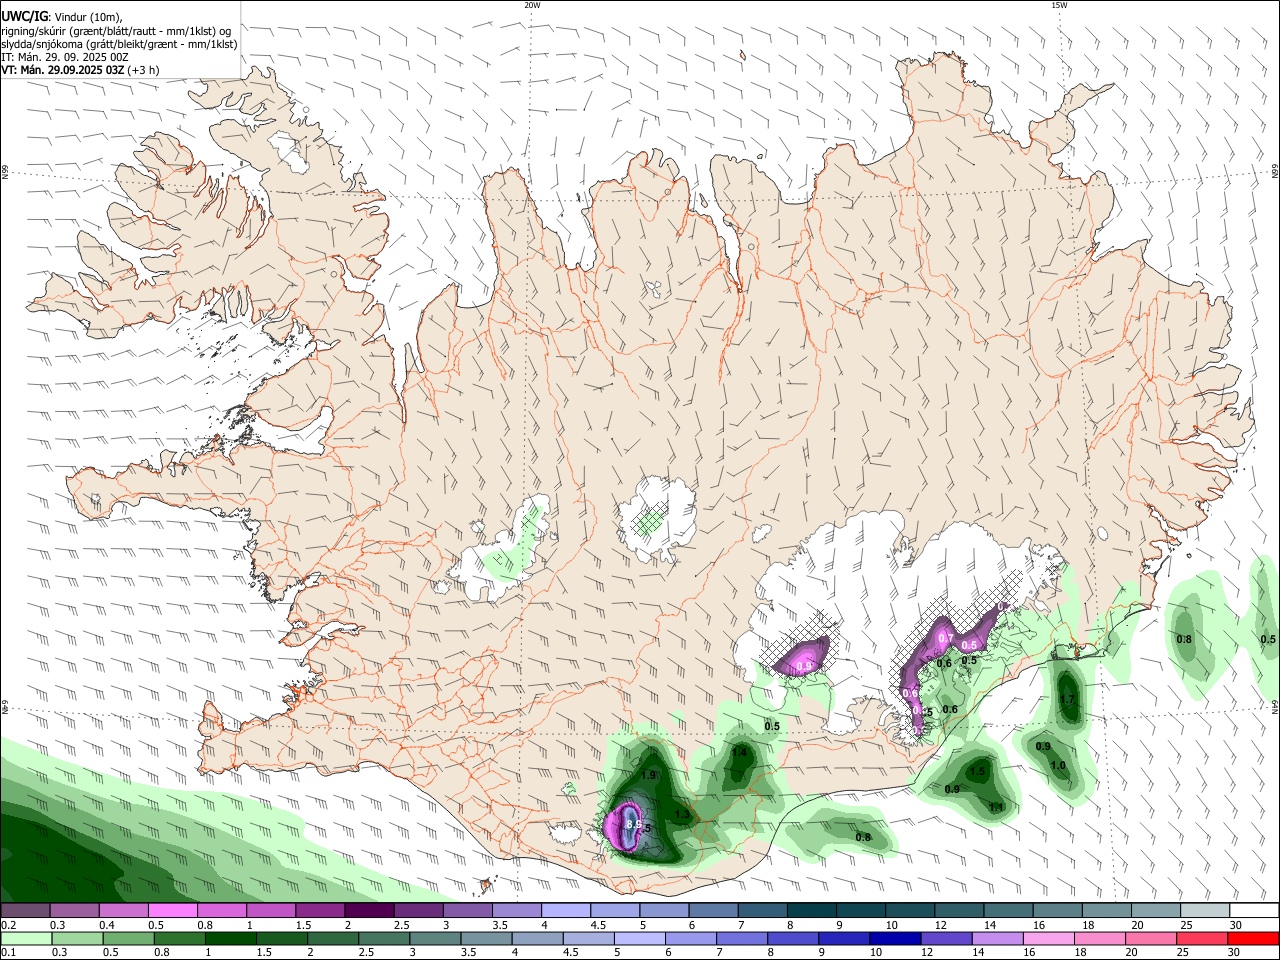Select the palest green 0.1 swatch in the rain legend
Viewport: 1280px width, 960px height.
point(26,938)
